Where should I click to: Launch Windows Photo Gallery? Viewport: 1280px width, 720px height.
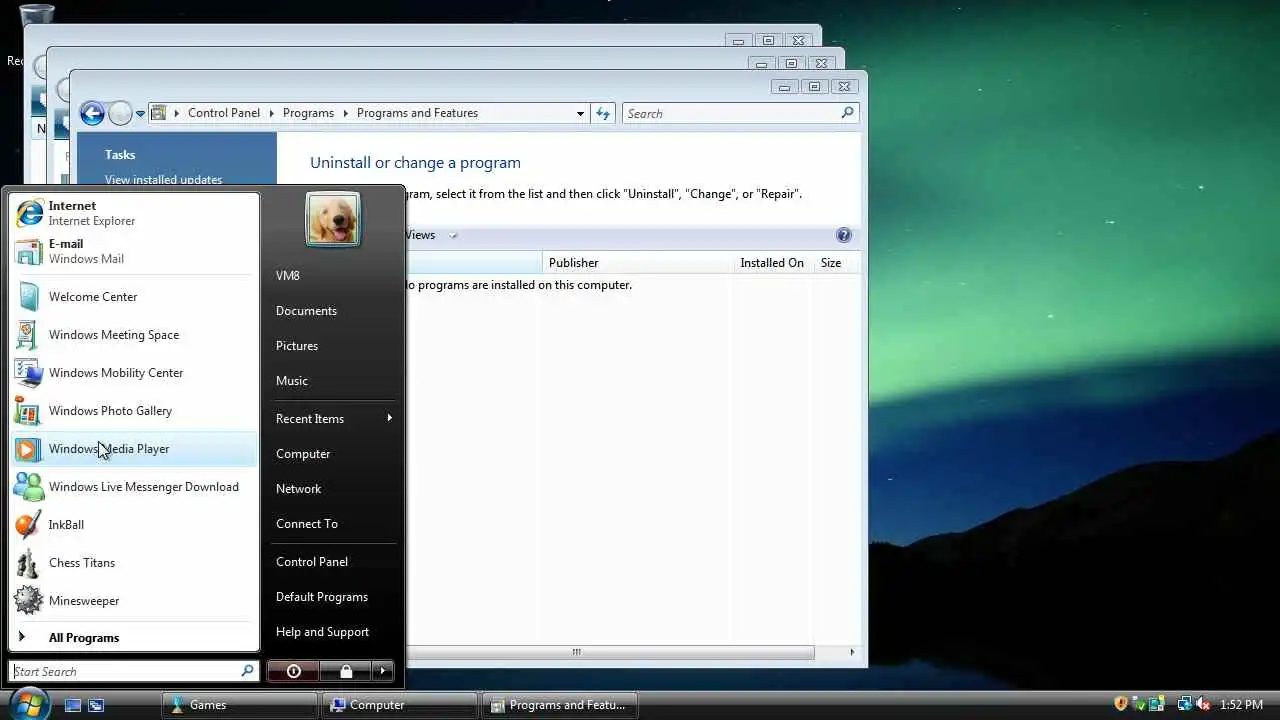point(134,411)
